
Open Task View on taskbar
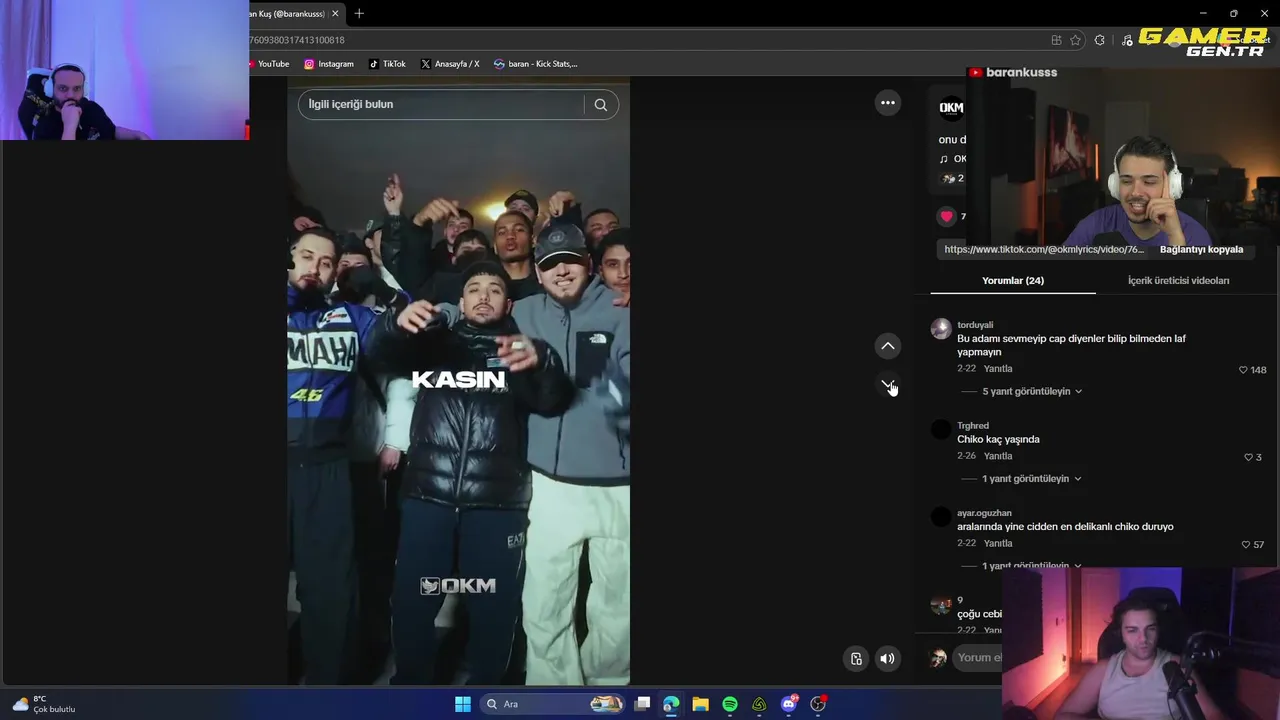[642, 704]
